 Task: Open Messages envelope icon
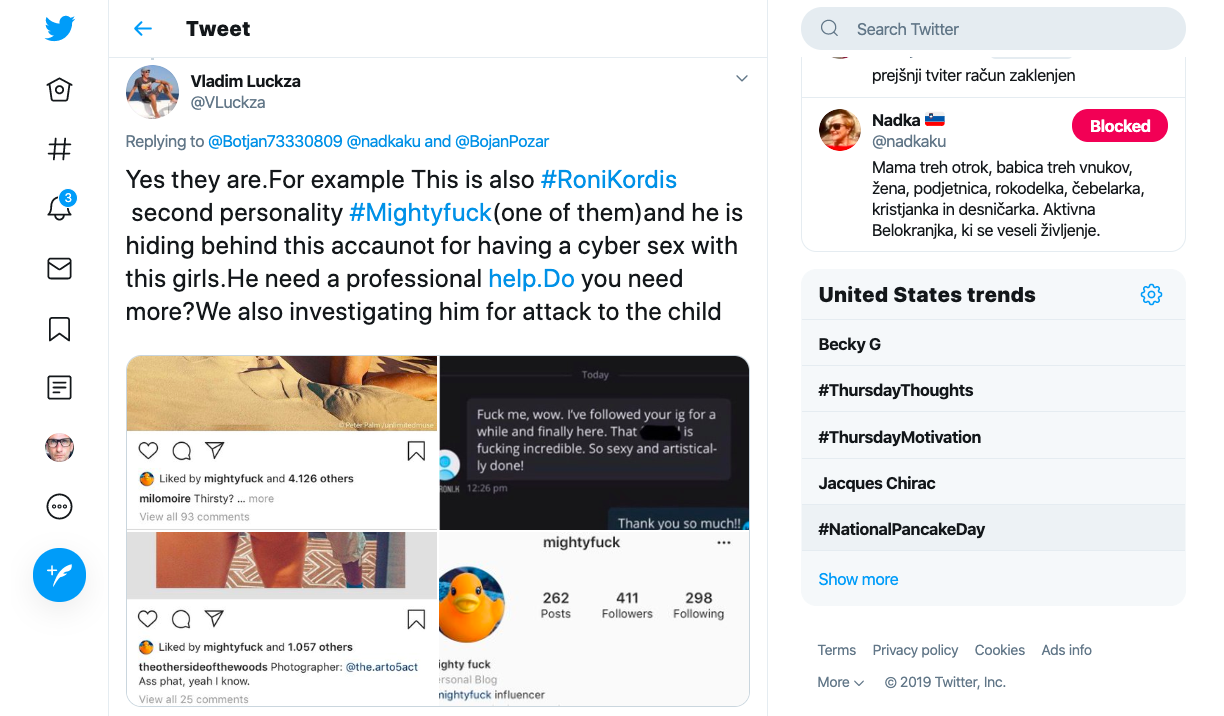[60, 268]
